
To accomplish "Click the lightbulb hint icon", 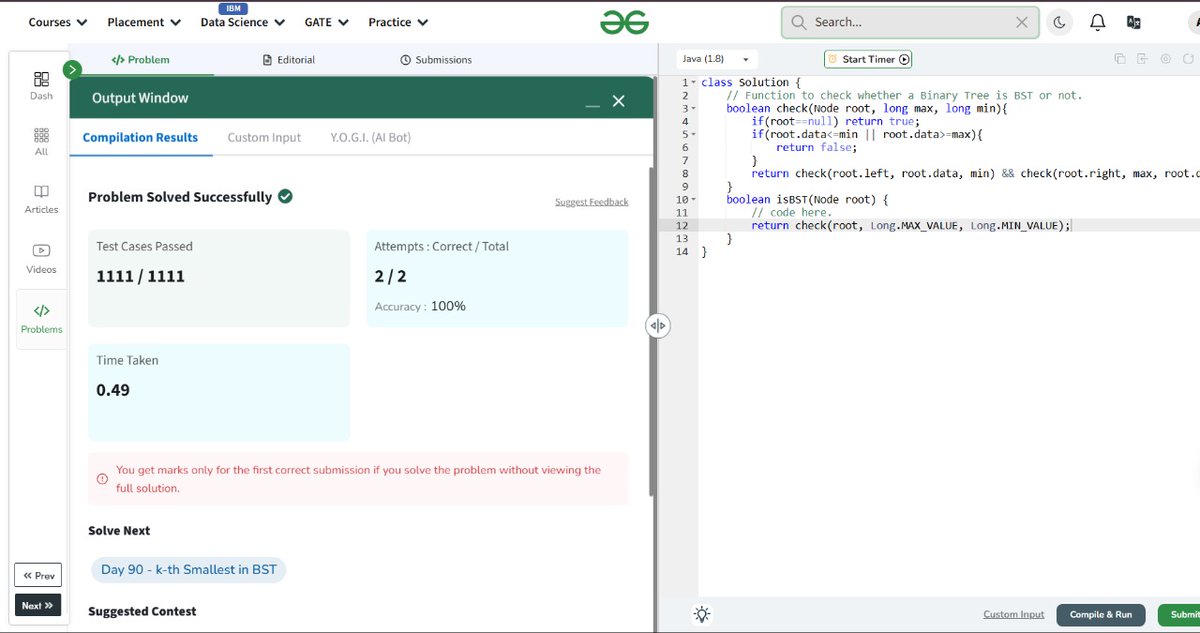I will [x=702, y=614].
